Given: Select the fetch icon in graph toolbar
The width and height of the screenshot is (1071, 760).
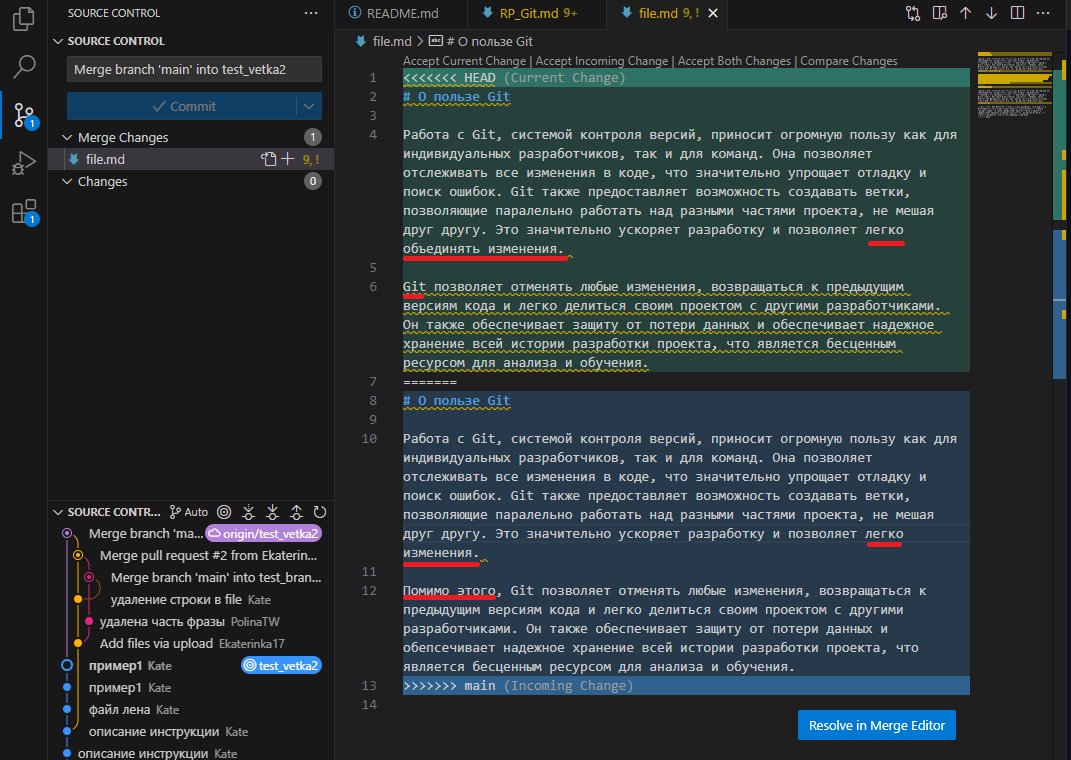Looking at the screenshot, I should 248,512.
